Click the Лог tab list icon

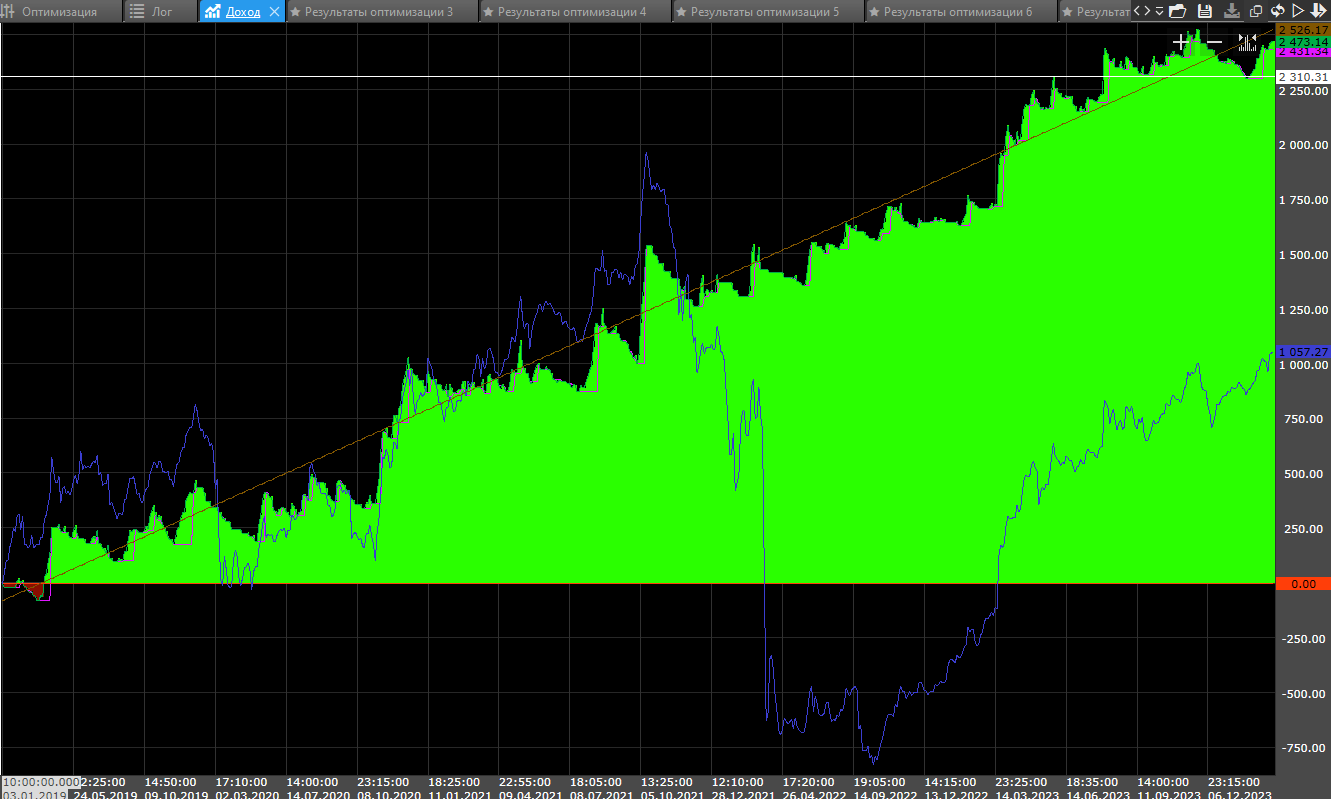pyautogui.click(x=138, y=12)
